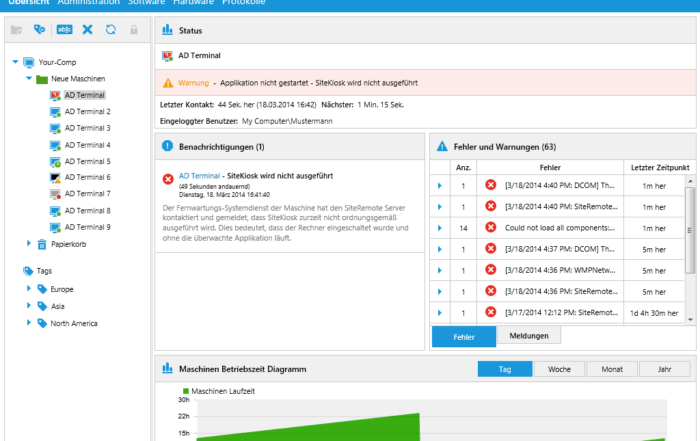Click the new folder toolbar icon
The width and height of the screenshot is (700, 441).
click(16, 30)
